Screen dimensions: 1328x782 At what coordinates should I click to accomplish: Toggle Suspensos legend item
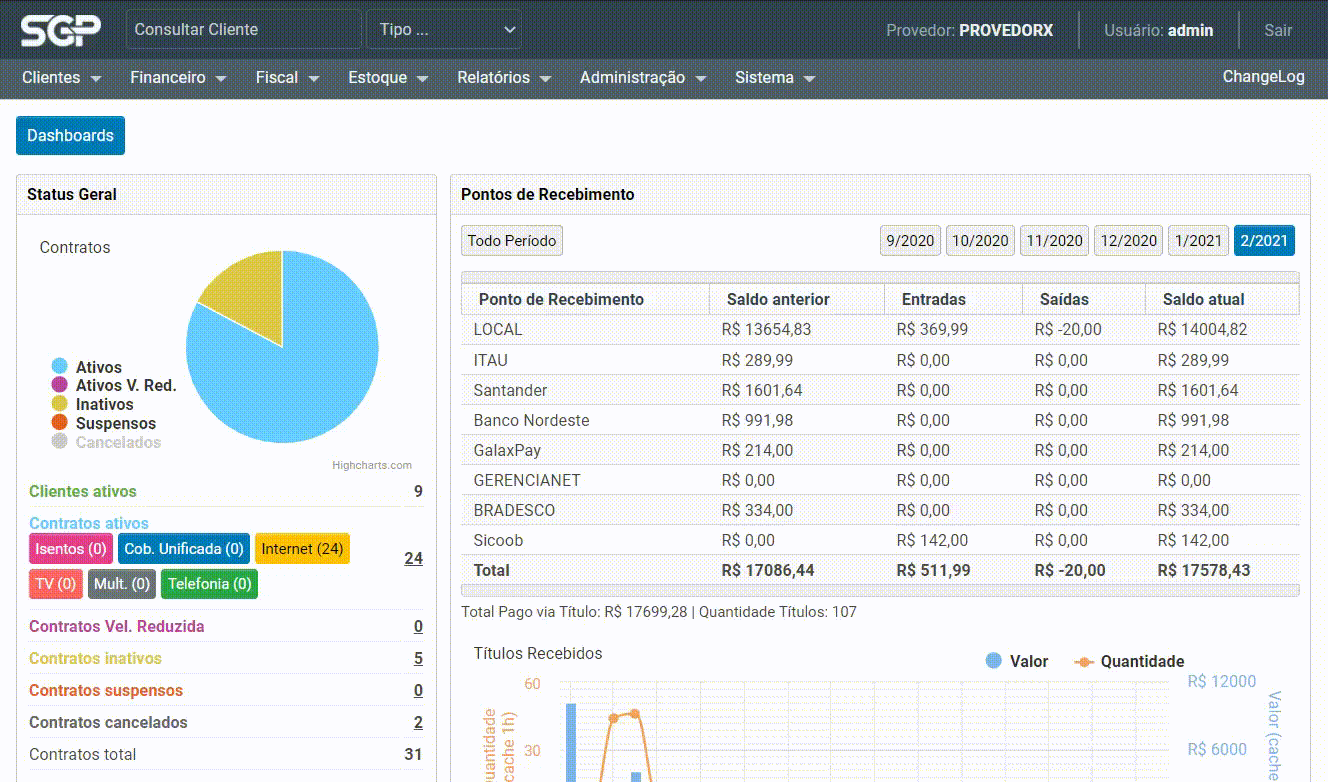pyautogui.click(x=103, y=423)
